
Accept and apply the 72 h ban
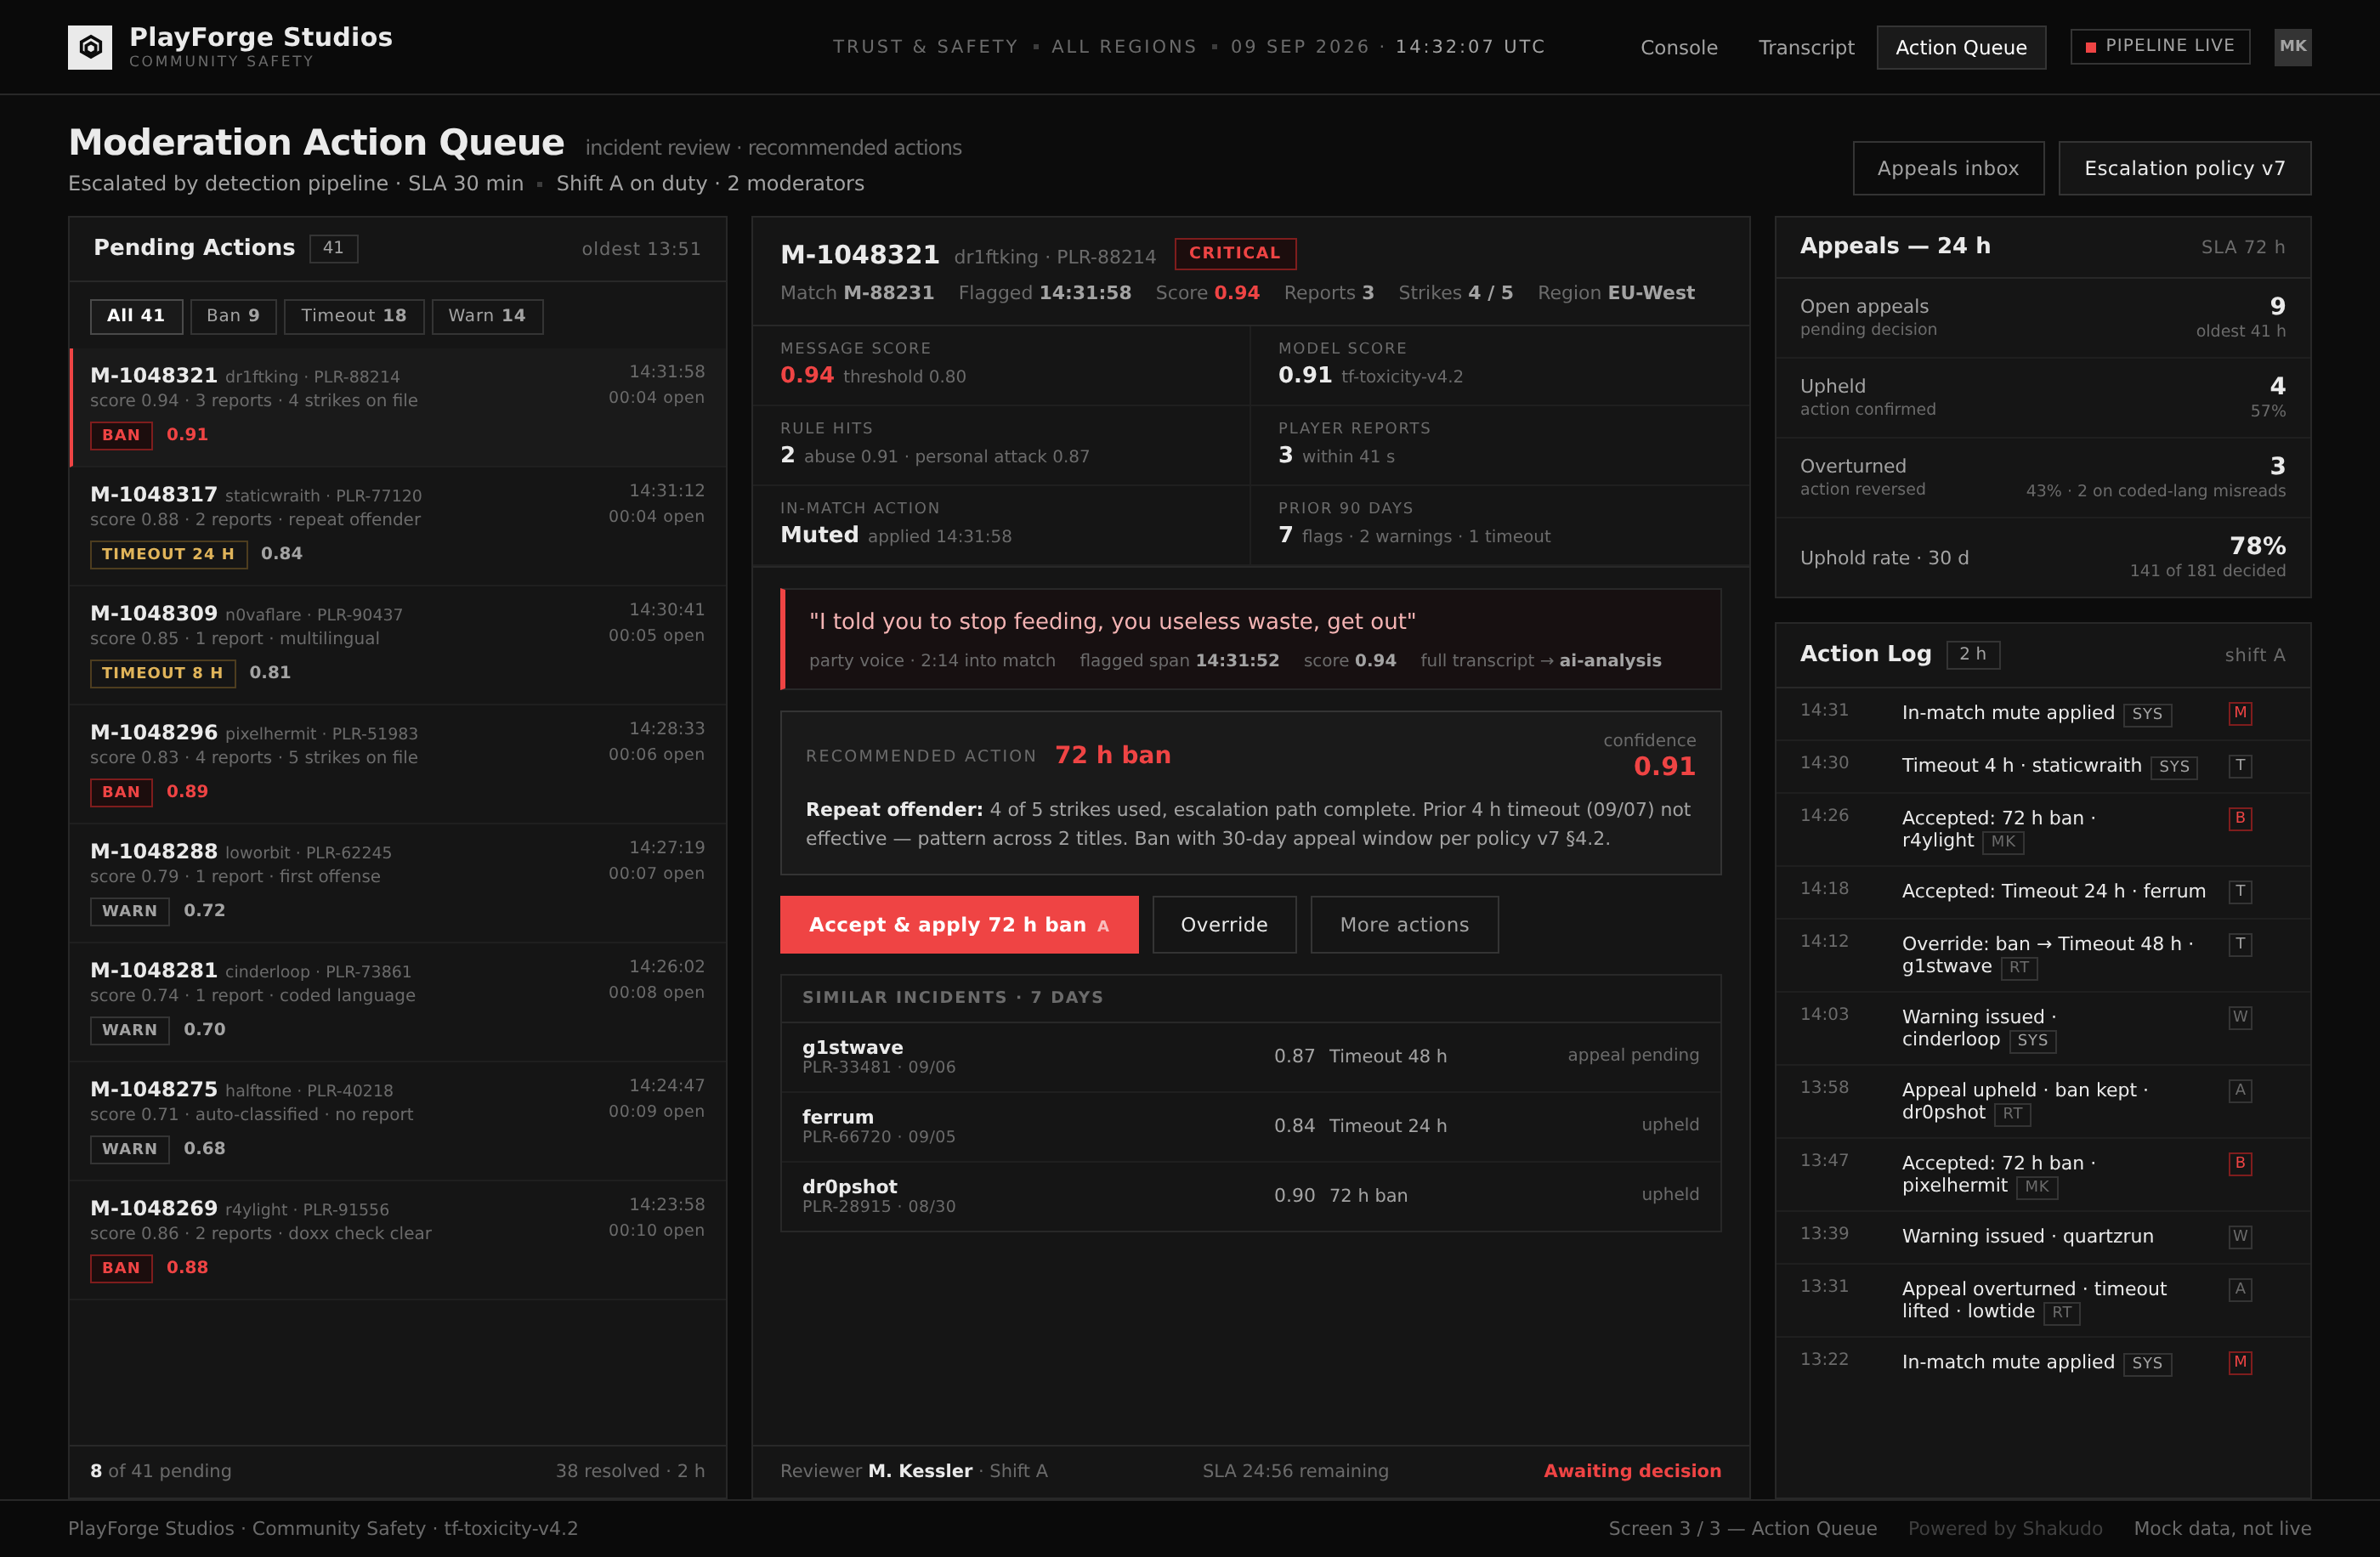pos(959,925)
